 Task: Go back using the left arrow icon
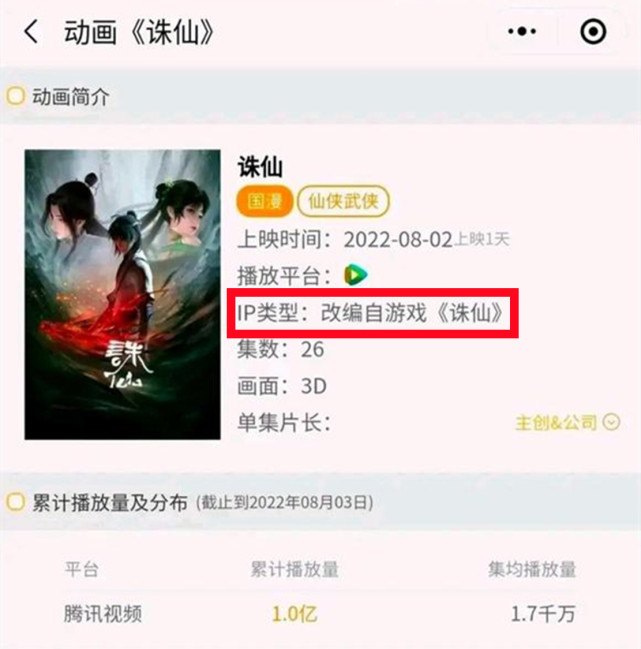point(31,31)
